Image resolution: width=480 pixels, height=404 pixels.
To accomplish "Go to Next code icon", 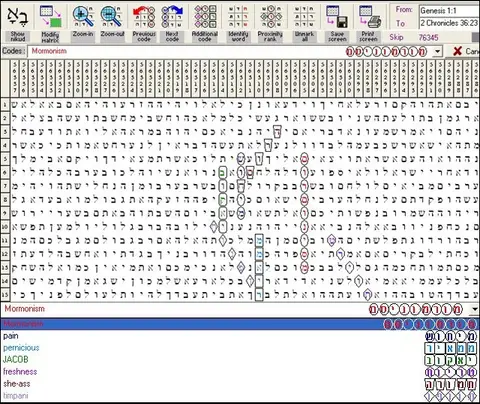I will 172,16.
